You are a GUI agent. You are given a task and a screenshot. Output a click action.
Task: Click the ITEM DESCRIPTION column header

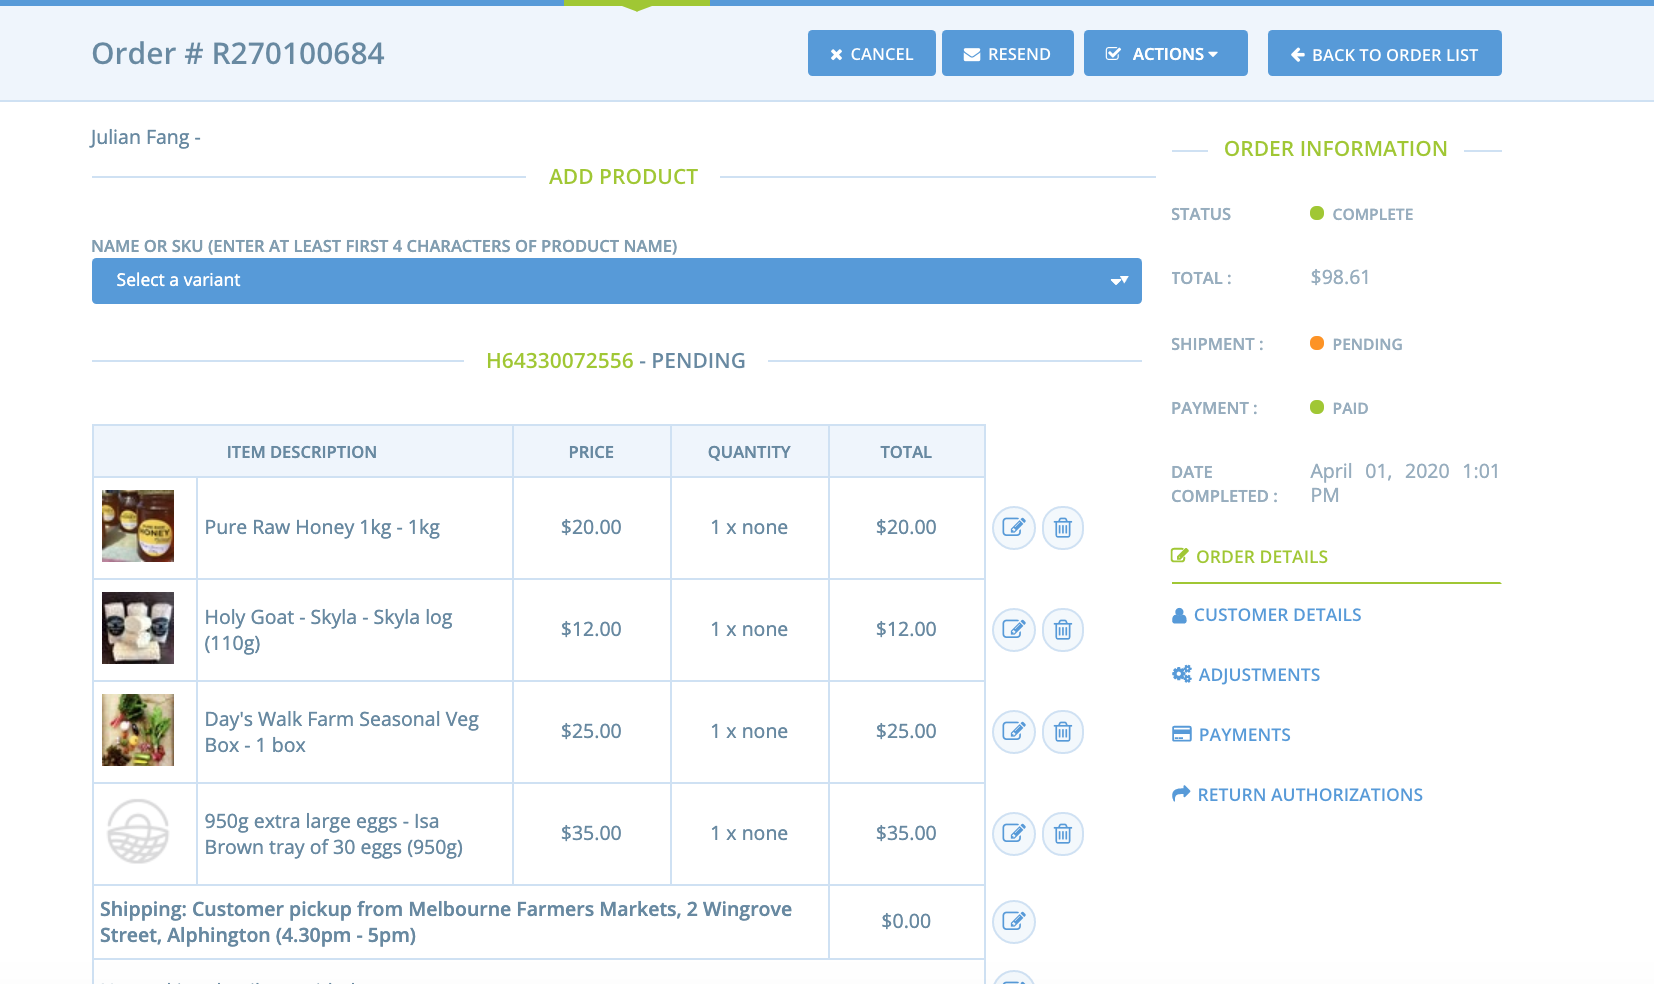click(x=302, y=452)
